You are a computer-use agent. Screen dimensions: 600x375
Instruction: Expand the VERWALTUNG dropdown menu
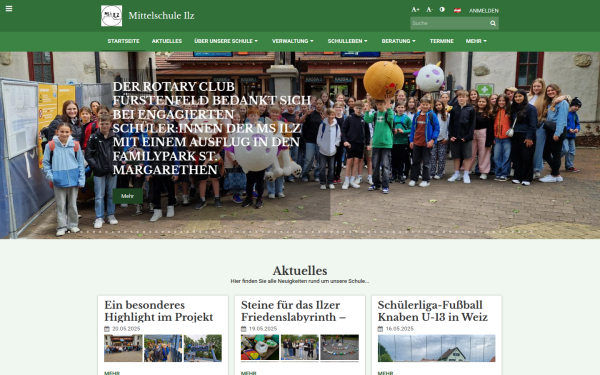click(x=293, y=41)
